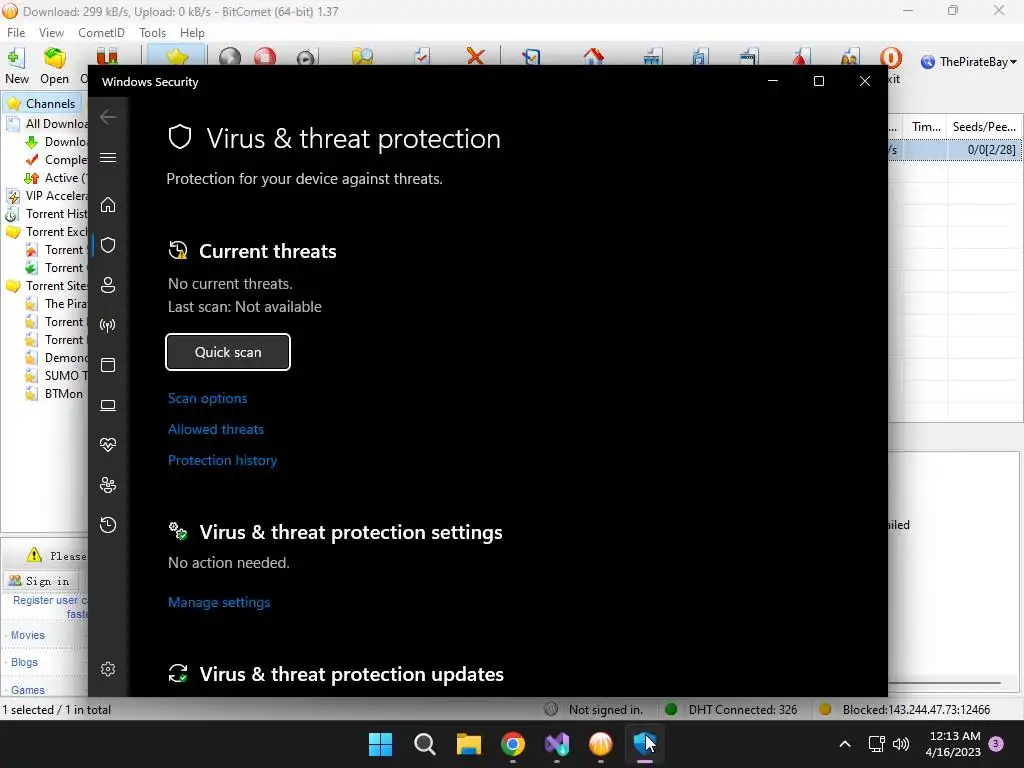The width and height of the screenshot is (1024, 768).
Task: Open the Tools menu in BitComet
Action: [x=152, y=33]
